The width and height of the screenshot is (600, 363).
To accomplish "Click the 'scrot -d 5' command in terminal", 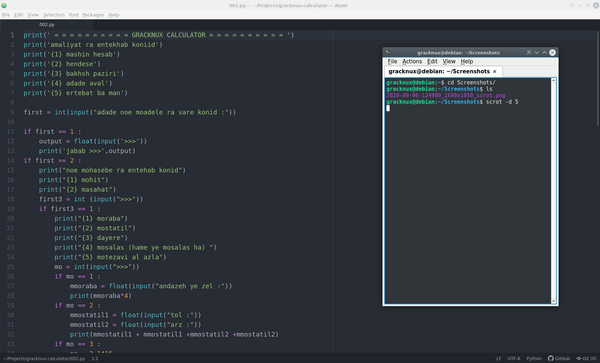I will click(x=502, y=102).
